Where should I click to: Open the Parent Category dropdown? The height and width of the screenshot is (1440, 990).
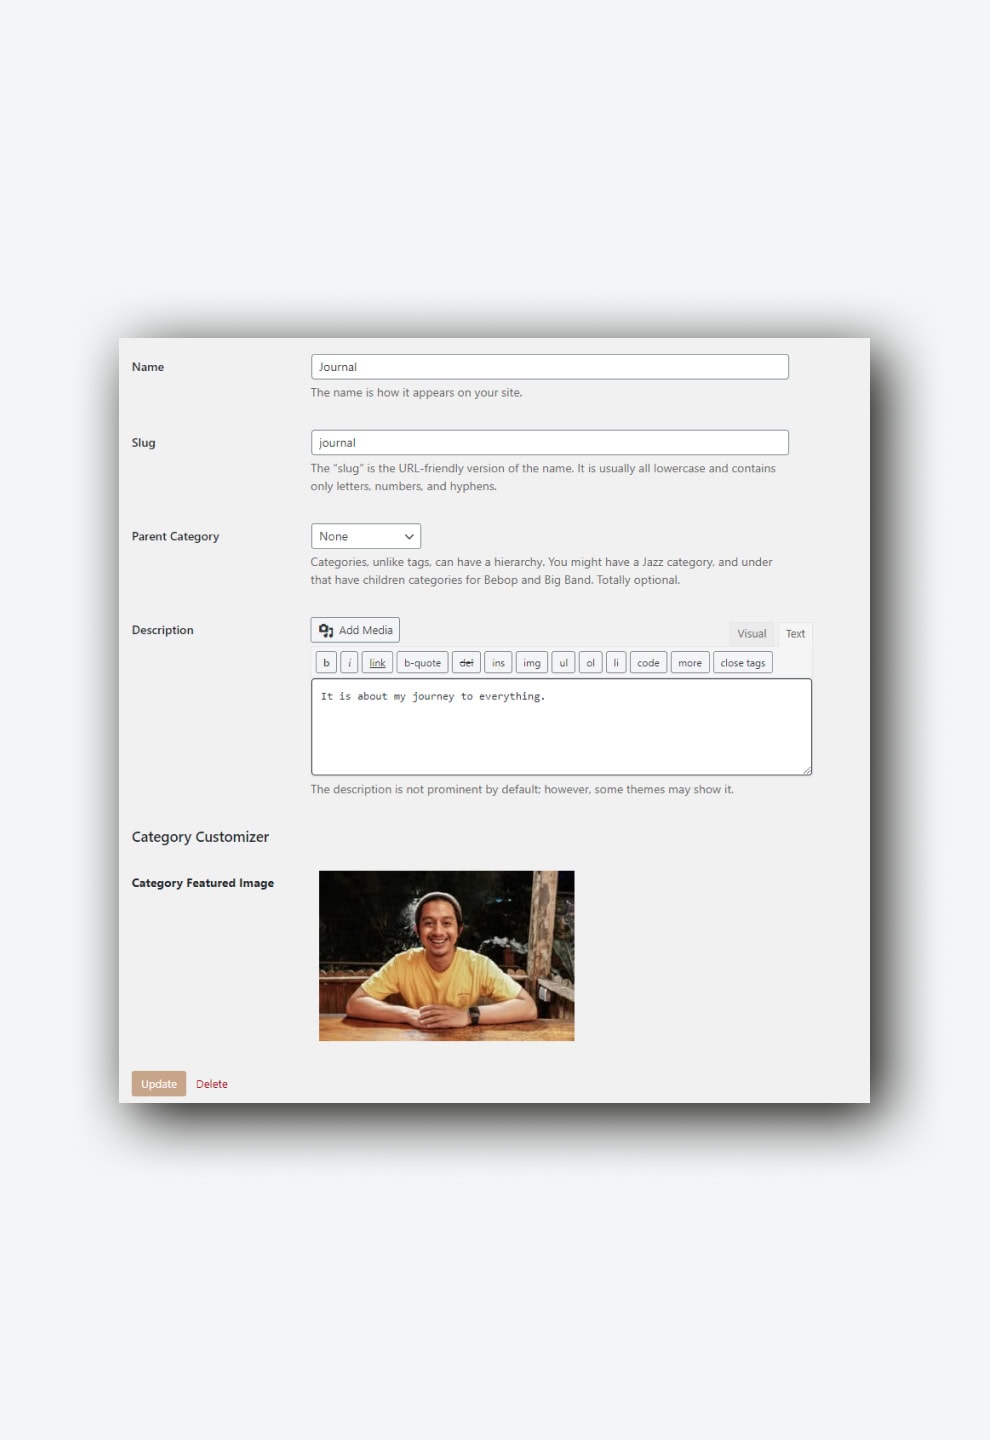tap(366, 537)
